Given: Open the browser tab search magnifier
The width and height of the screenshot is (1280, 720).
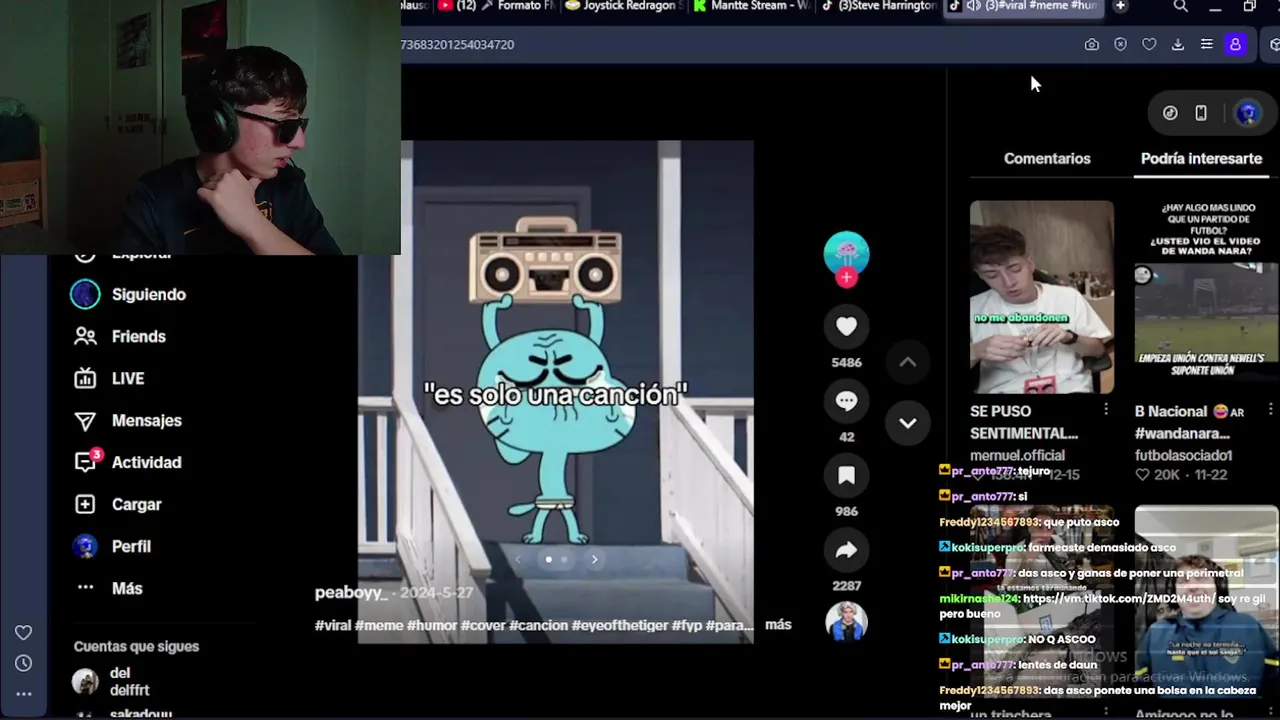Looking at the screenshot, I should (1181, 7).
